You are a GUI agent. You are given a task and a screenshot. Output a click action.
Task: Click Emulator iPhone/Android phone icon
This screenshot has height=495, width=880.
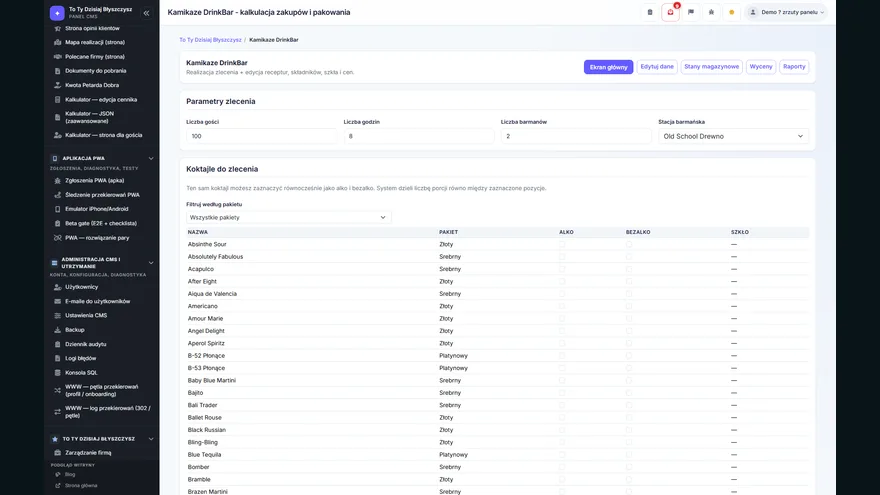point(57,209)
